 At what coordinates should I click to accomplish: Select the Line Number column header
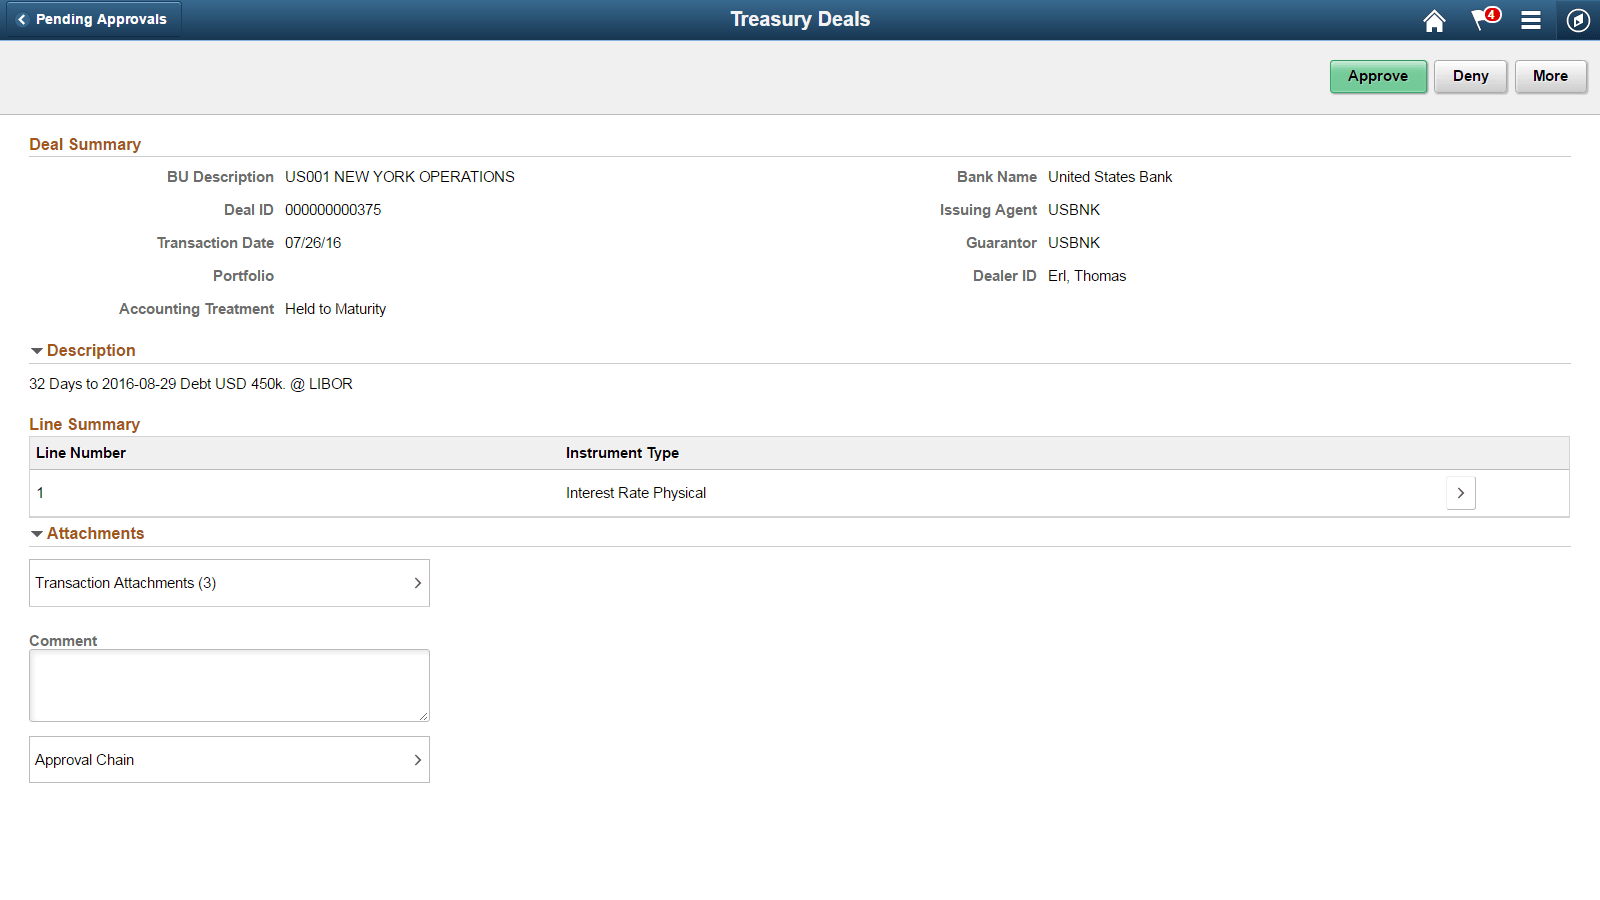(80, 452)
